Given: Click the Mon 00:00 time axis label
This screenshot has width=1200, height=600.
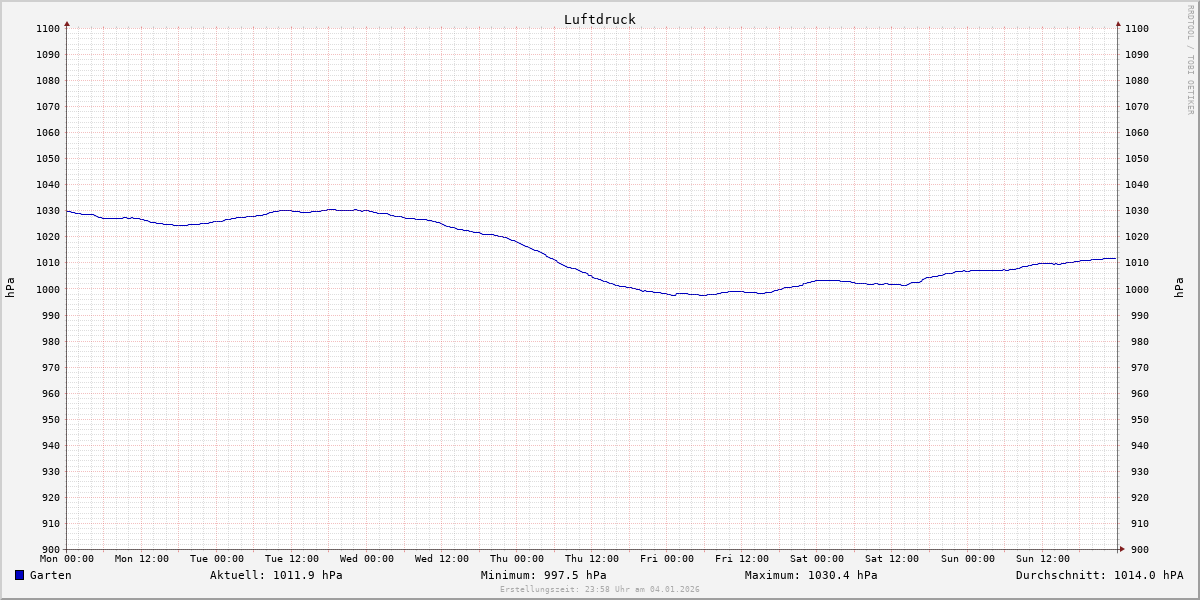Looking at the screenshot, I should pyautogui.click(x=67, y=559).
